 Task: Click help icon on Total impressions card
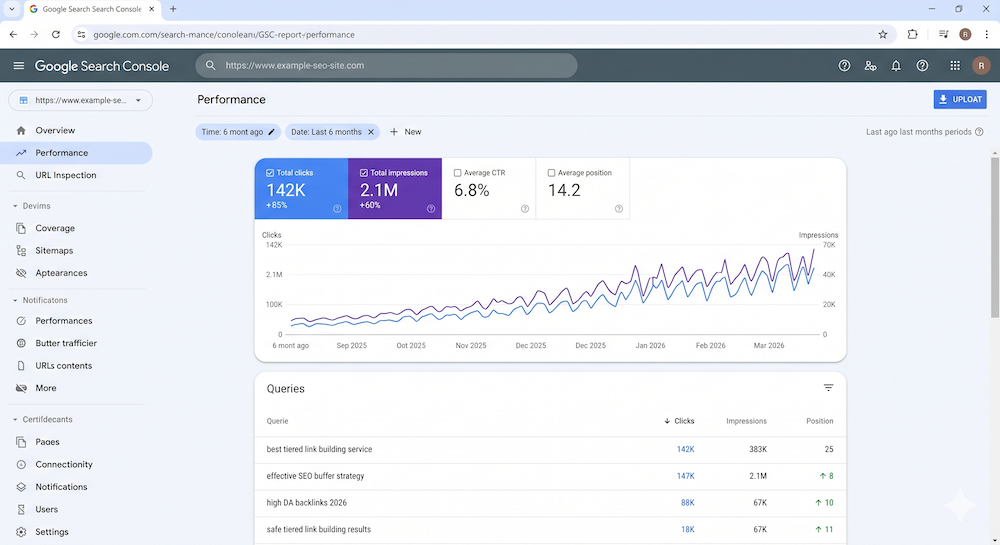pyautogui.click(x=430, y=208)
